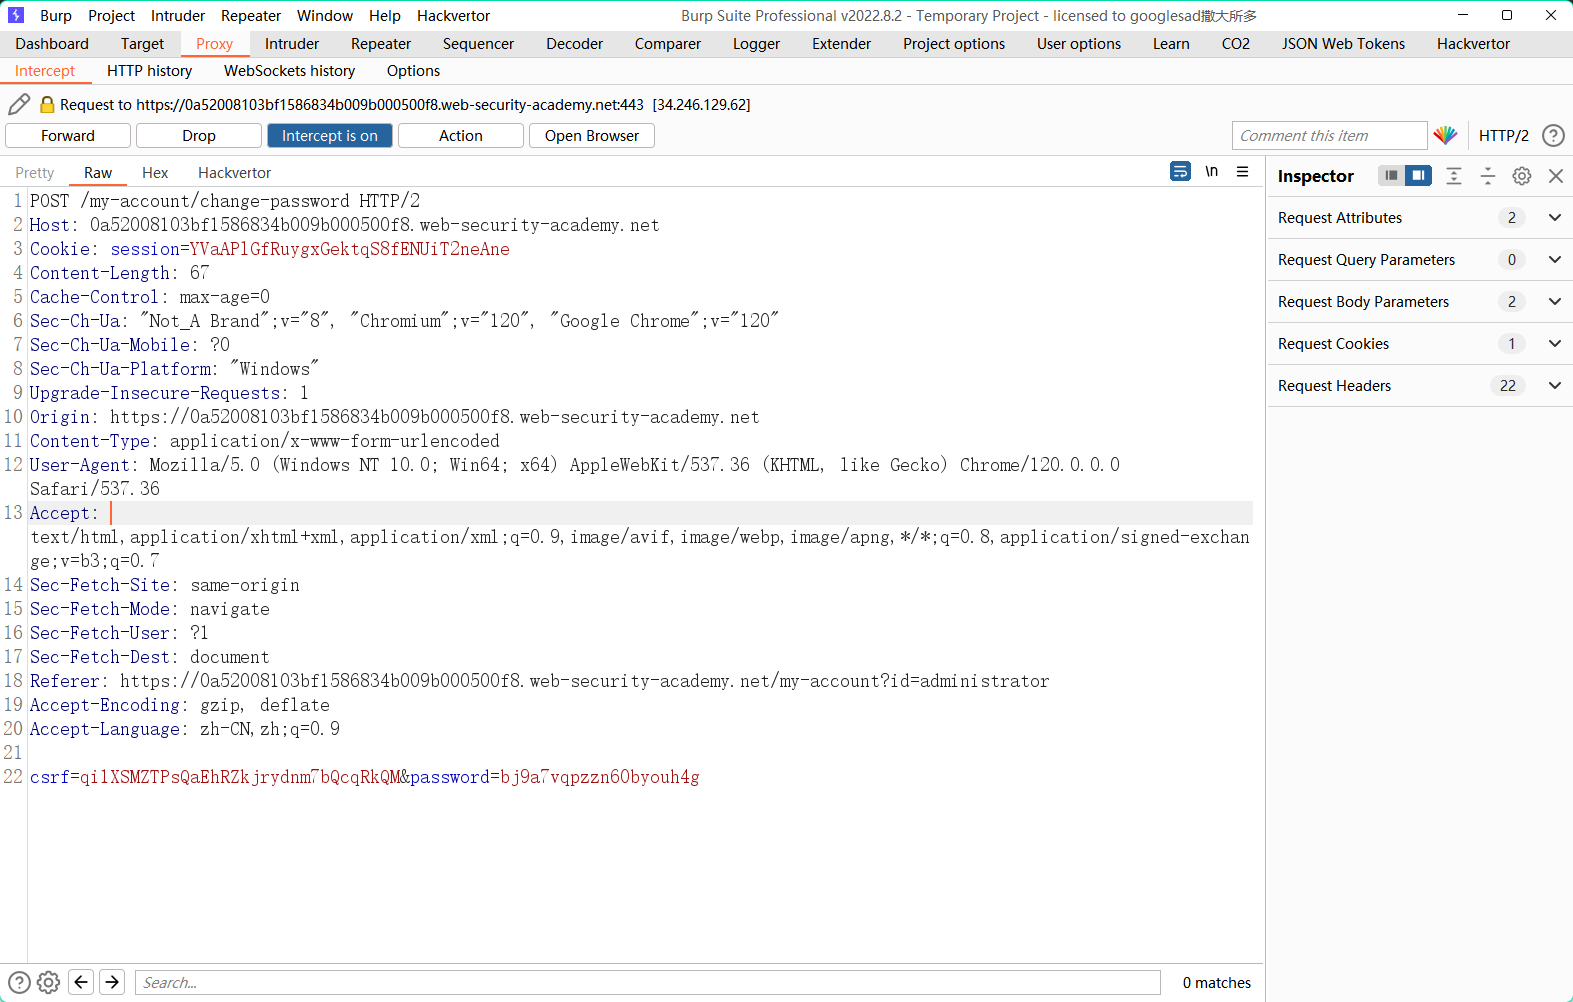
Task: Switch to WebSockets history sub-tab
Action: coord(289,70)
